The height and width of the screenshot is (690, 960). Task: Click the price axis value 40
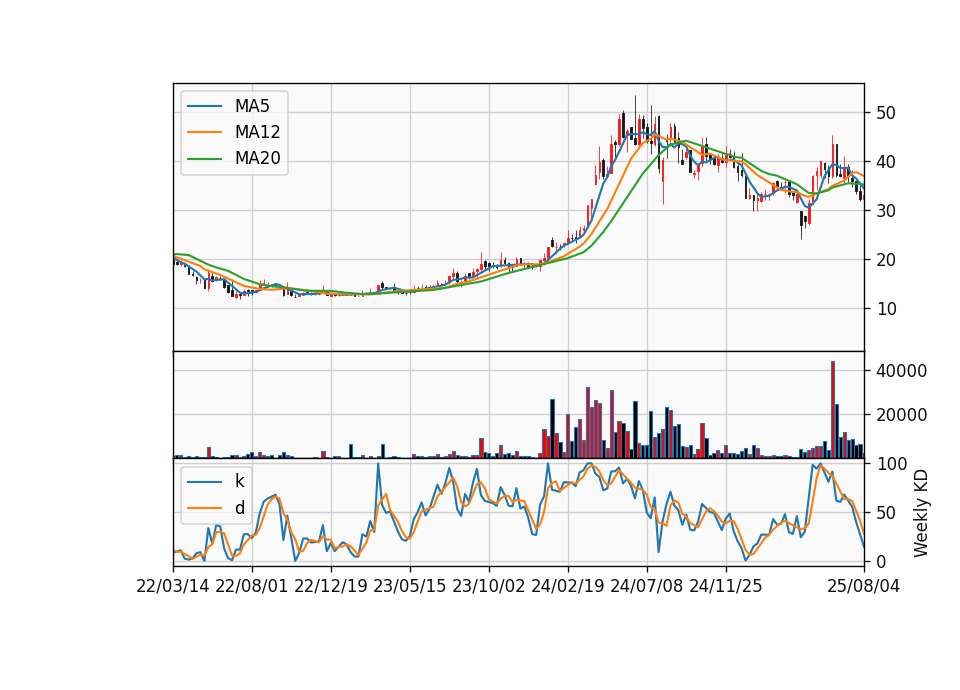coord(885,162)
